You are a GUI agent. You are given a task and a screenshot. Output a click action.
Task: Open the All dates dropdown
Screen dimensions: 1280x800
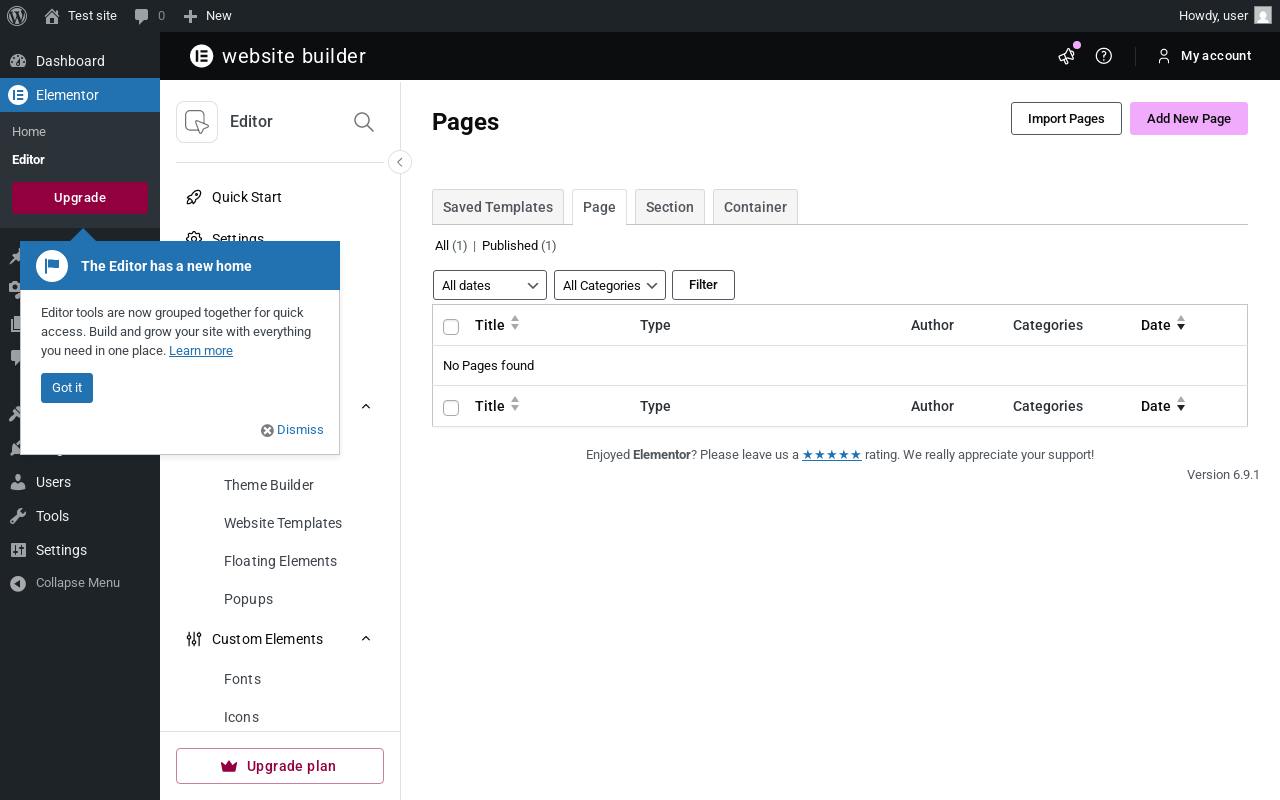click(x=490, y=285)
